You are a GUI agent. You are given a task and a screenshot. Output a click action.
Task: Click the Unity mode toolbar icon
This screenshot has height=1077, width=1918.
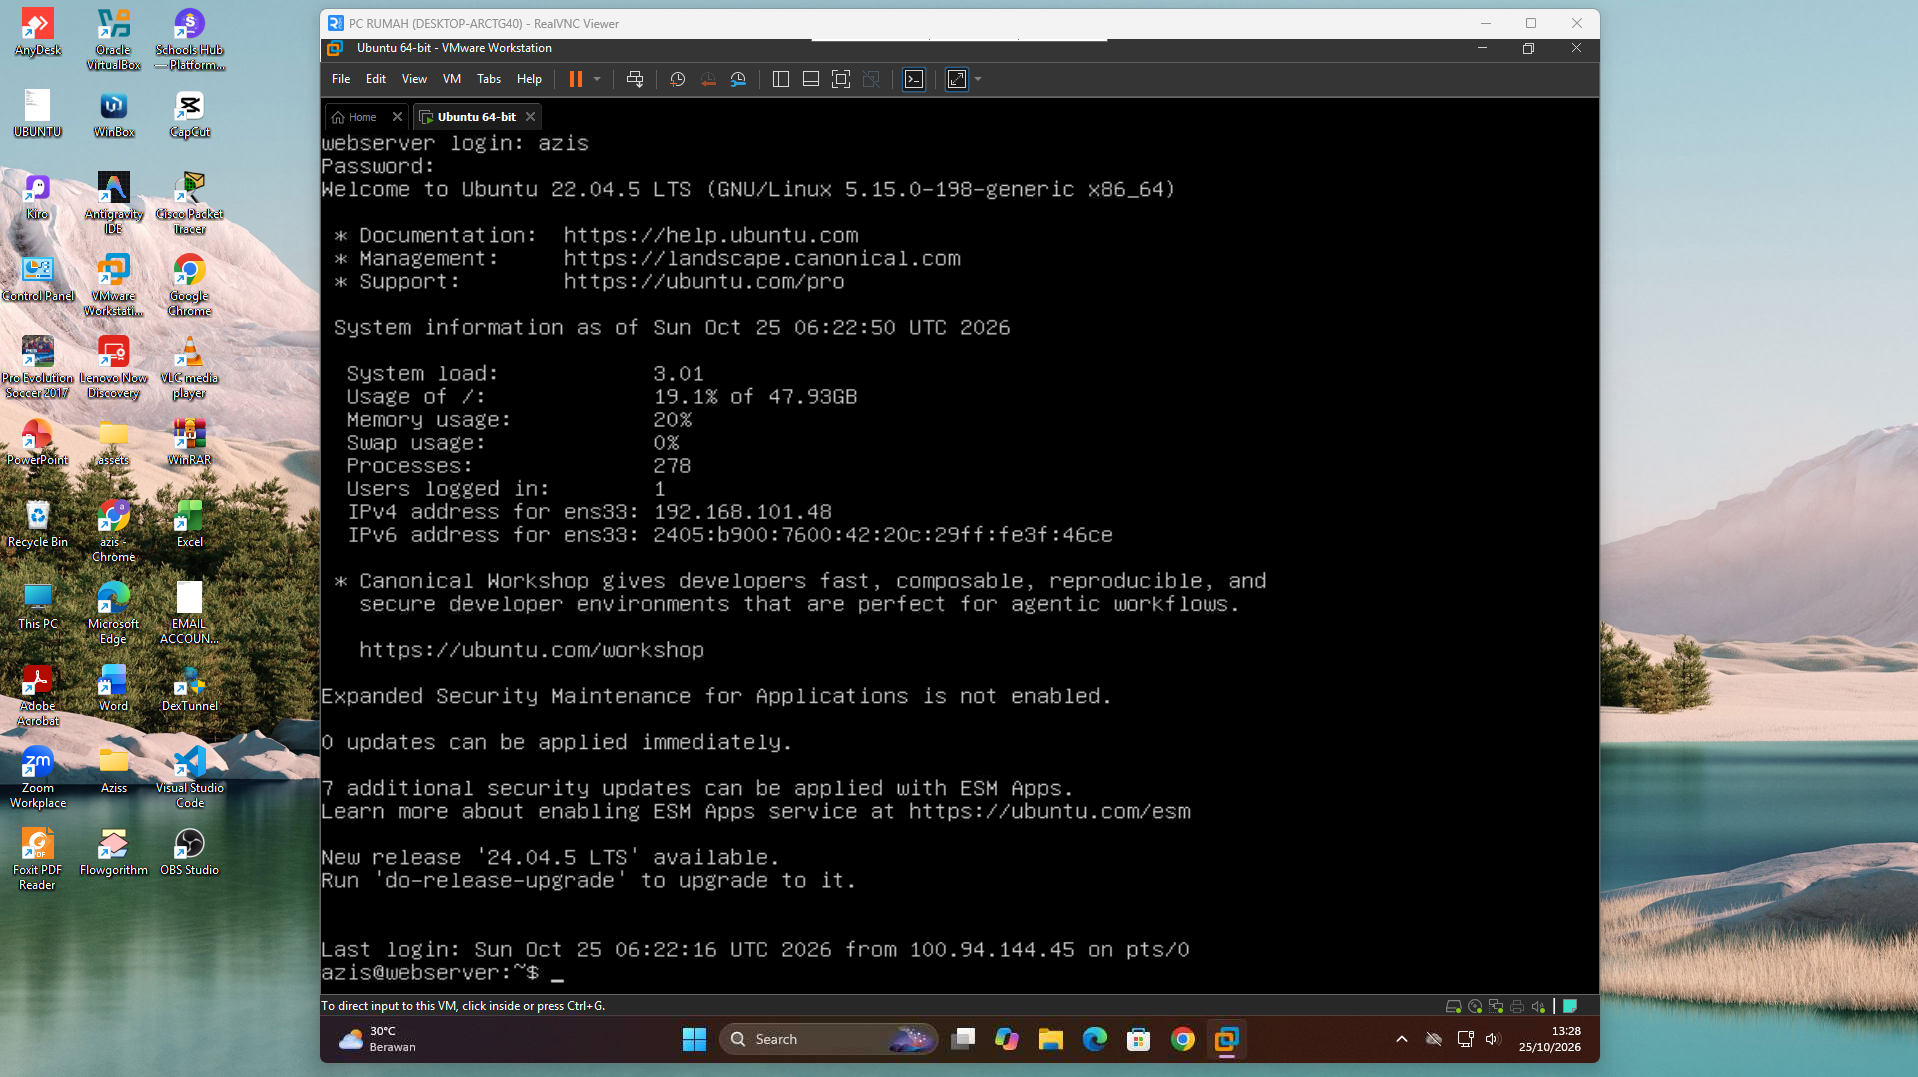click(x=871, y=79)
